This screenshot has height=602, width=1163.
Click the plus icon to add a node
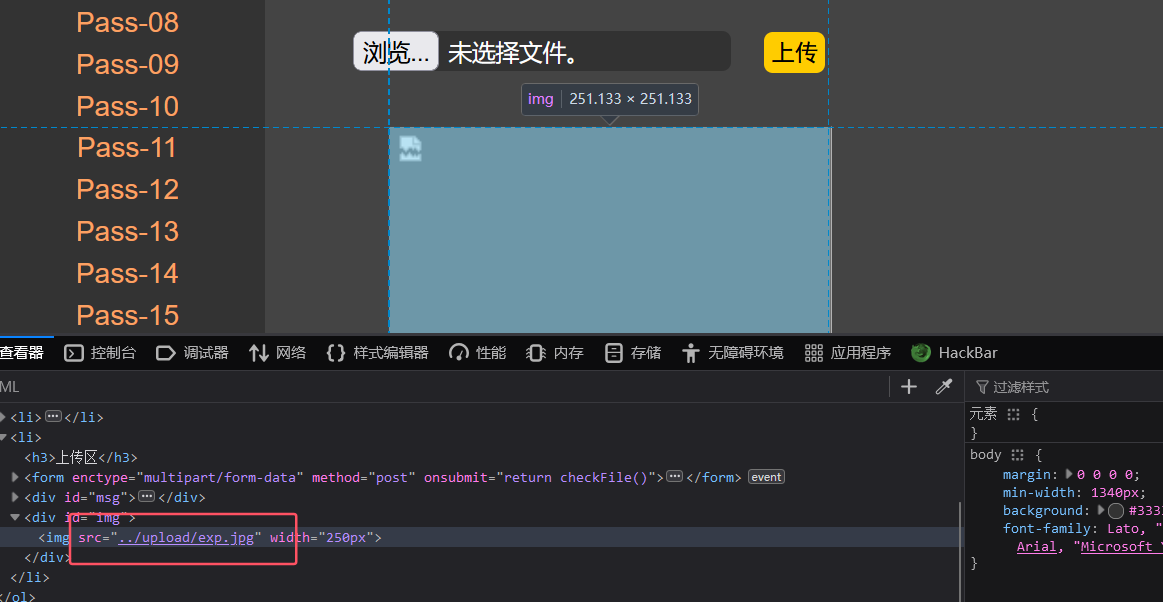tap(909, 386)
